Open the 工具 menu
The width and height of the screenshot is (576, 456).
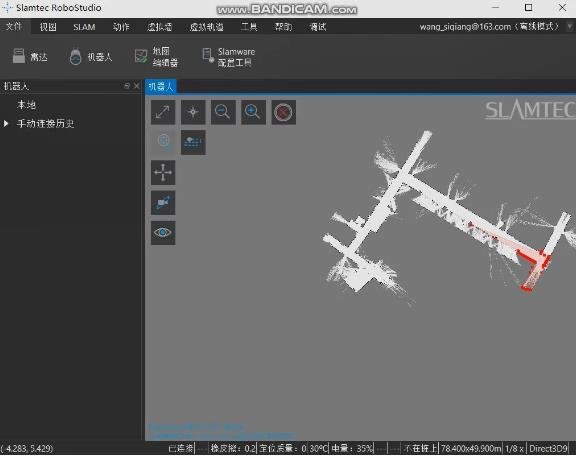[x=249, y=27]
